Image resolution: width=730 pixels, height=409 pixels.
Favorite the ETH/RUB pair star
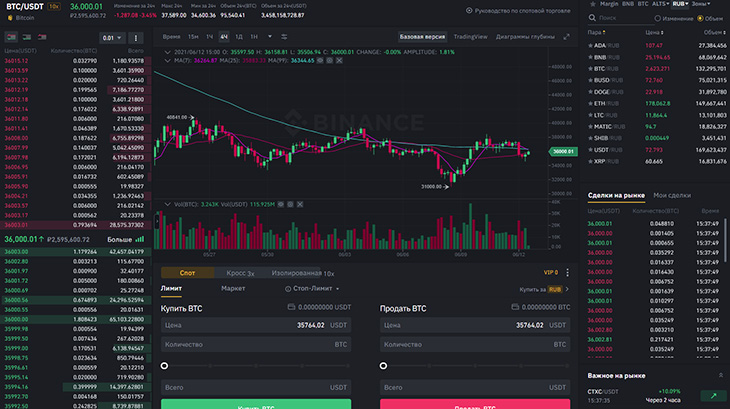tap(590, 103)
